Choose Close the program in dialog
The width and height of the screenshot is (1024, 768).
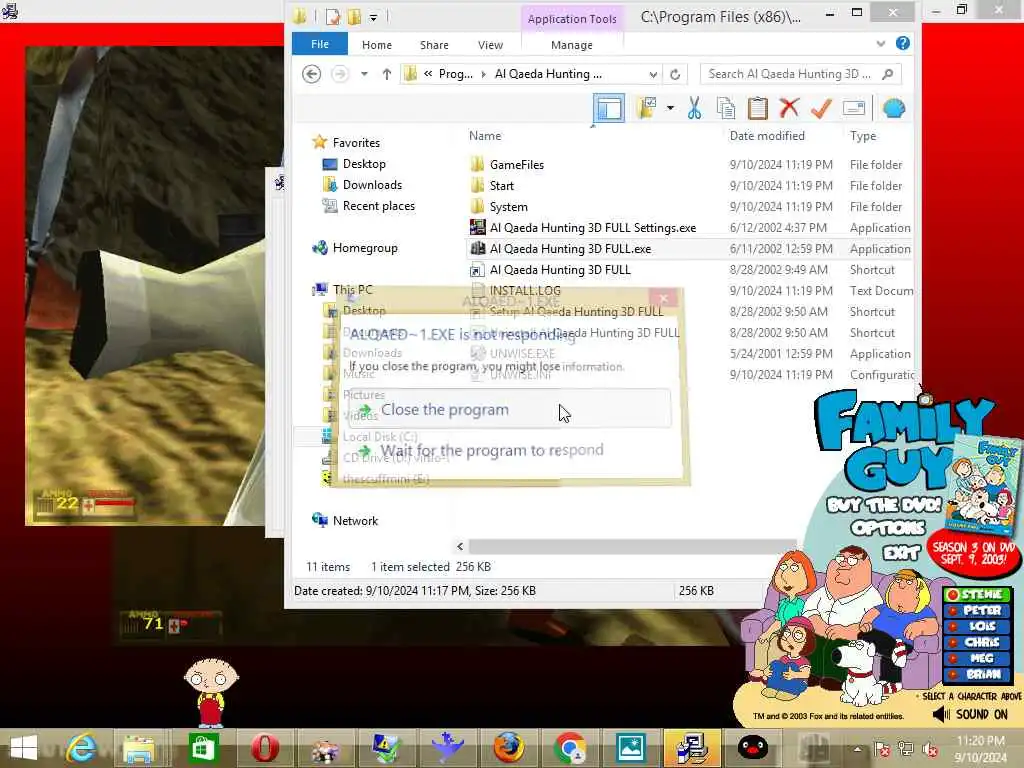click(x=509, y=409)
